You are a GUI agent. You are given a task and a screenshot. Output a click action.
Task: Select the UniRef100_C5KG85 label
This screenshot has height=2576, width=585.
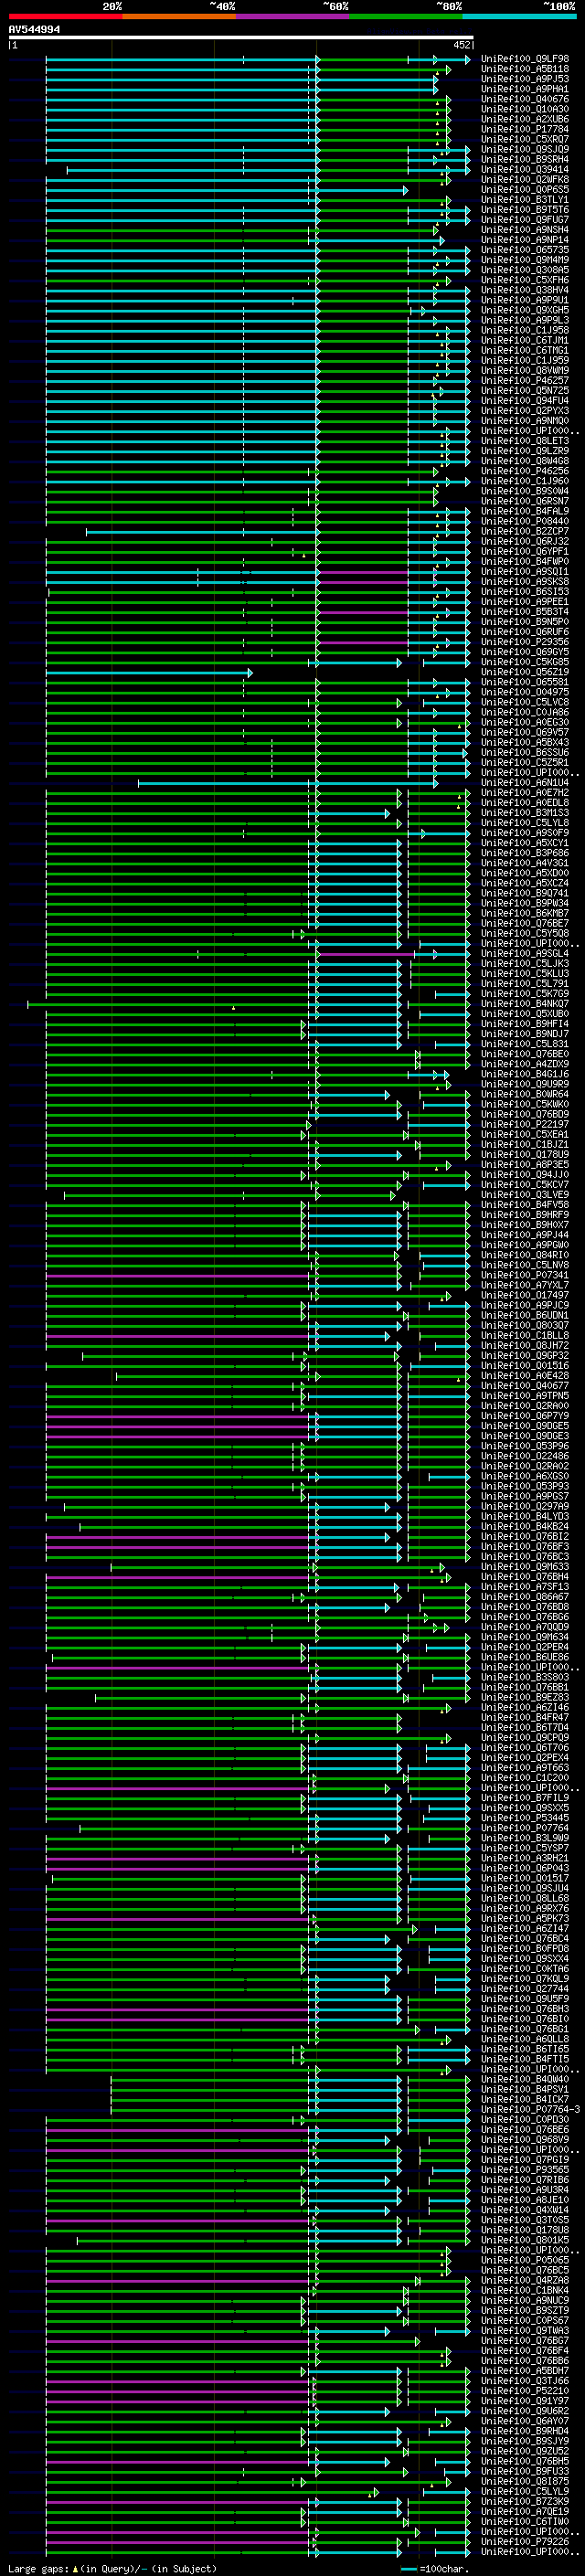pyautogui.click(x=525, y=662)
